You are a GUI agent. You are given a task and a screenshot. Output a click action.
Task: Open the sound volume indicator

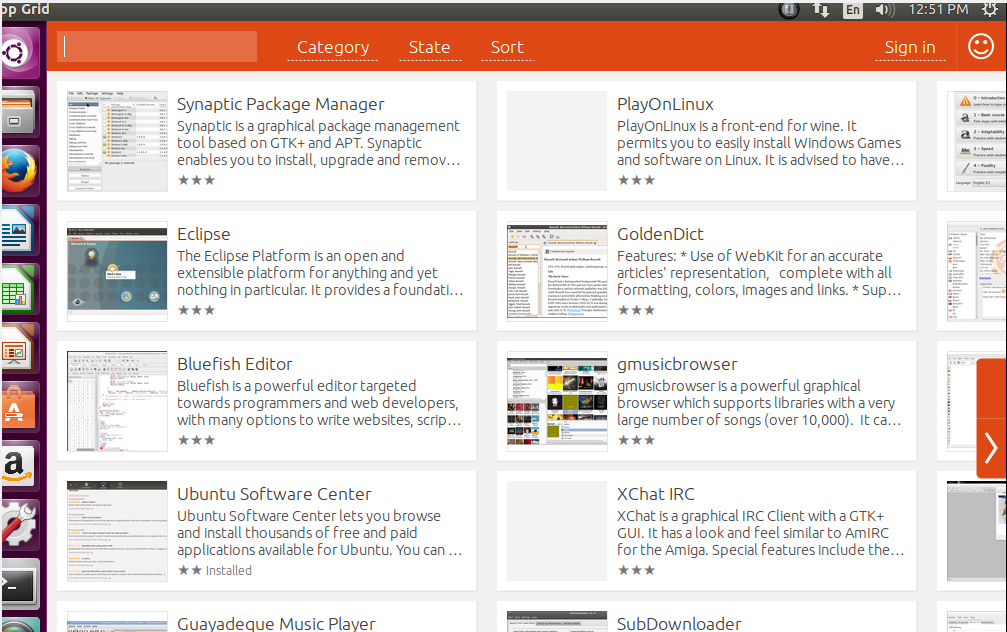[x=884, y=10]
